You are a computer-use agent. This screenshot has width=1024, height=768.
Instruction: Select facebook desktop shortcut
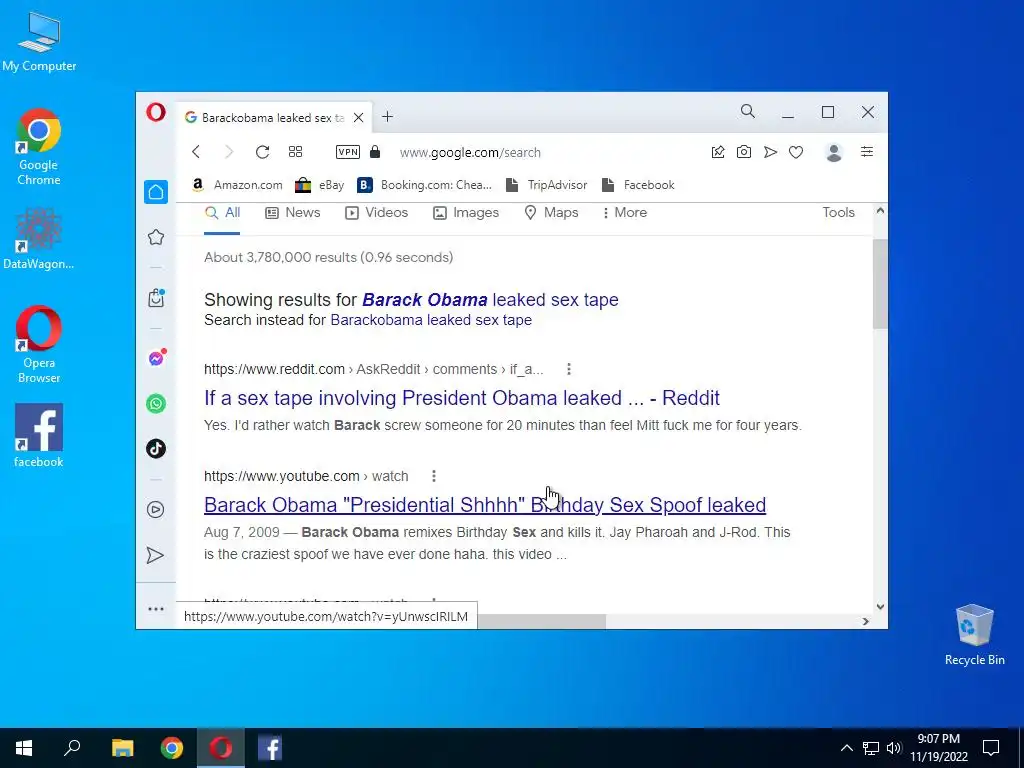(x=39, y=436)
